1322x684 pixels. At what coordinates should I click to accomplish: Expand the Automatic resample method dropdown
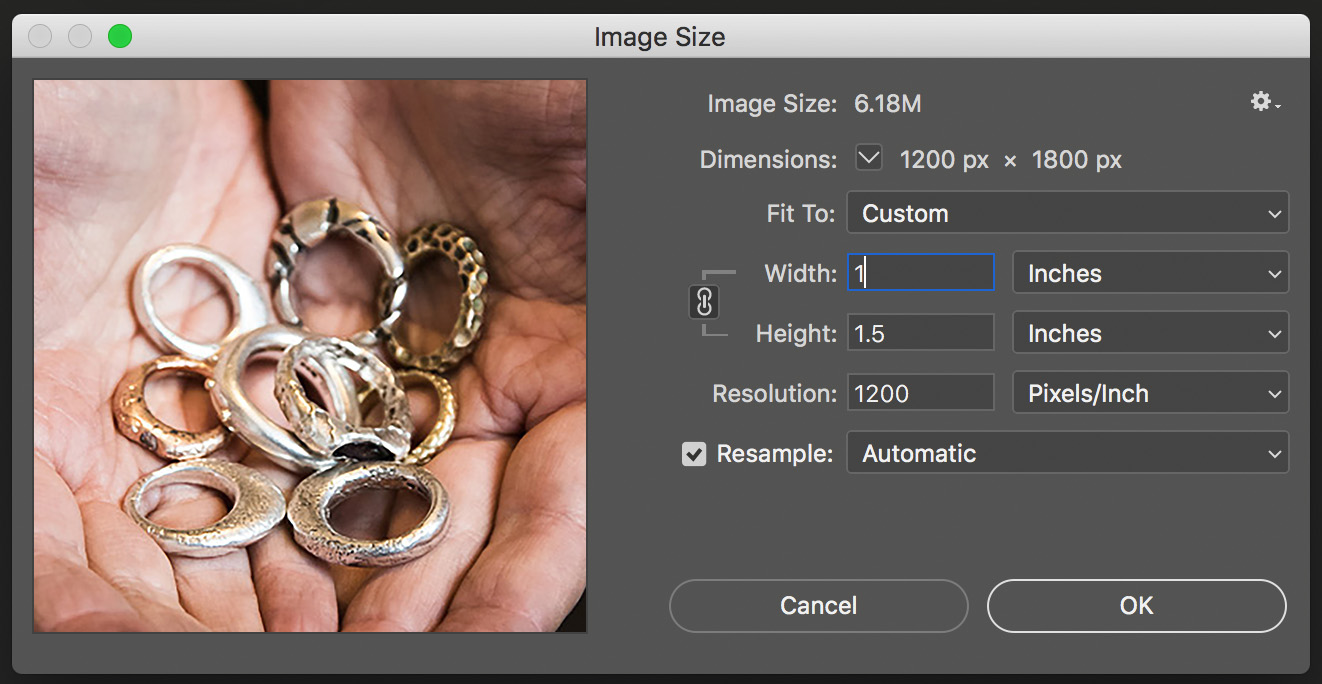[1067, 453]
